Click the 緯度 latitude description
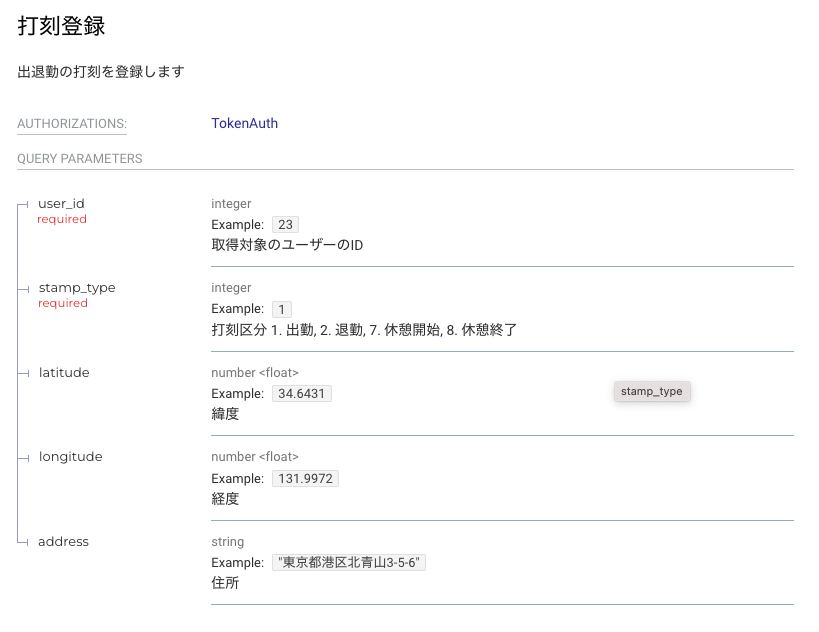Viewport: 819px width, 632px height. click(x=225, y=414)
